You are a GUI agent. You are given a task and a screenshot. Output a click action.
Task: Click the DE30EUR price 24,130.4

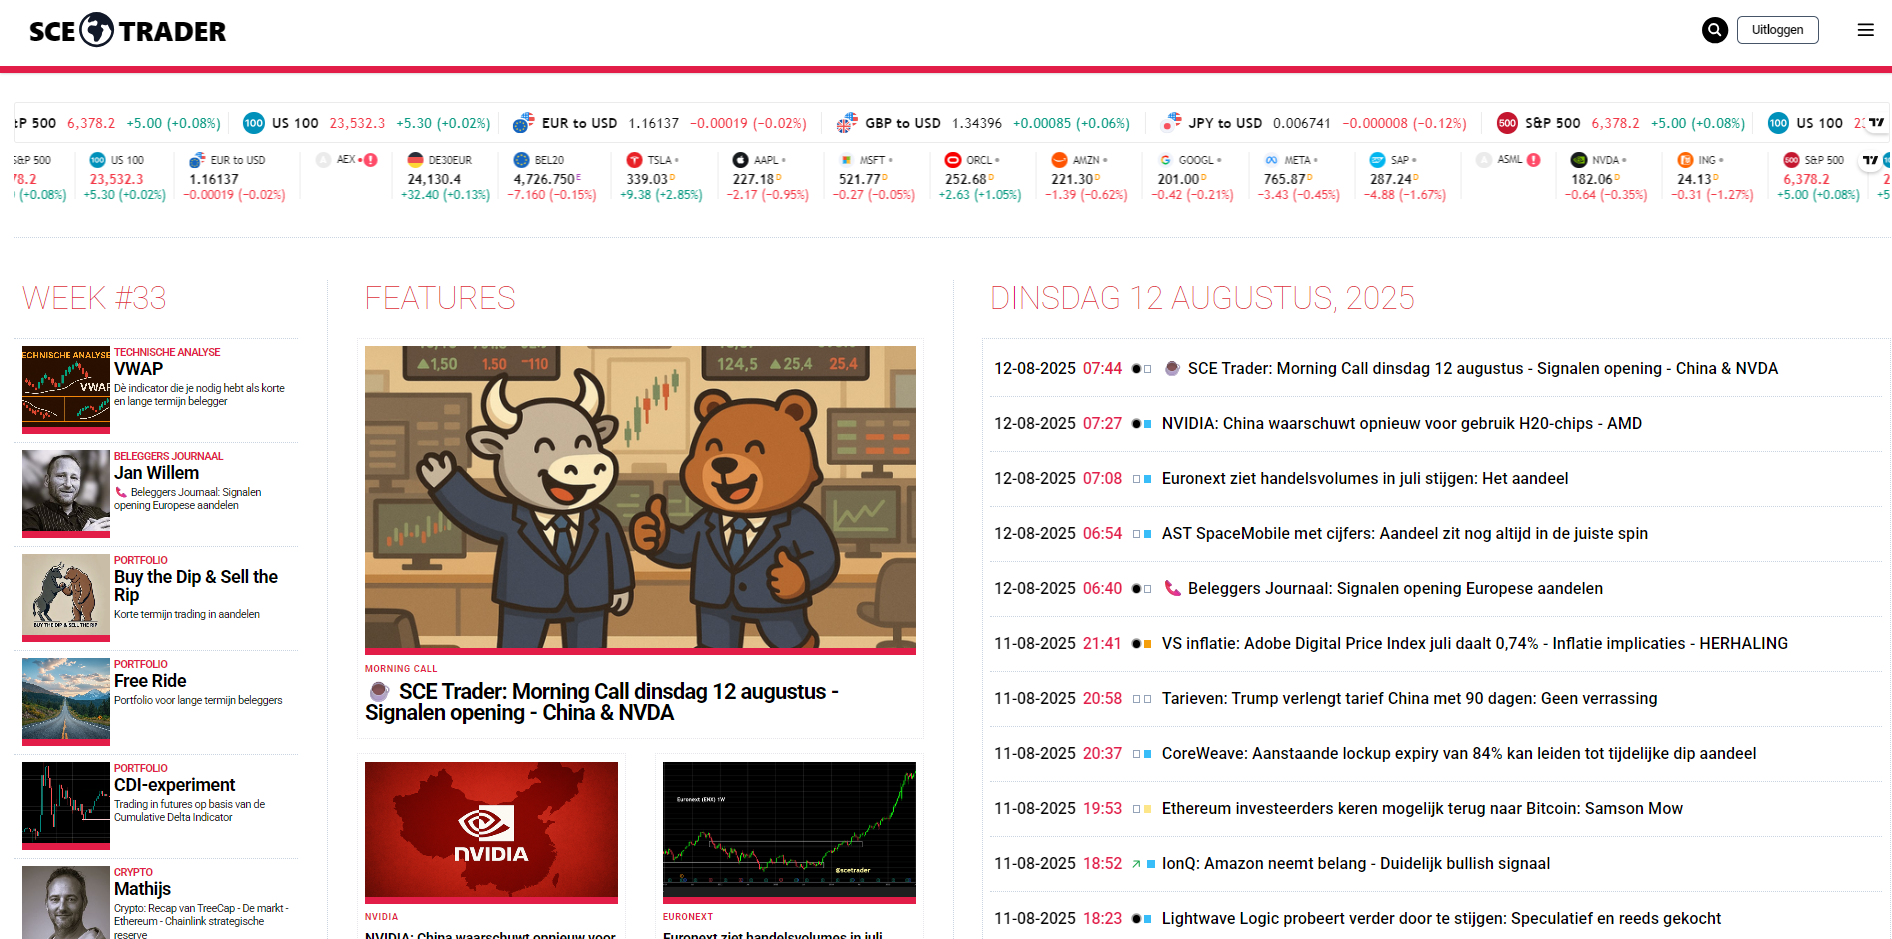[434, 180]
